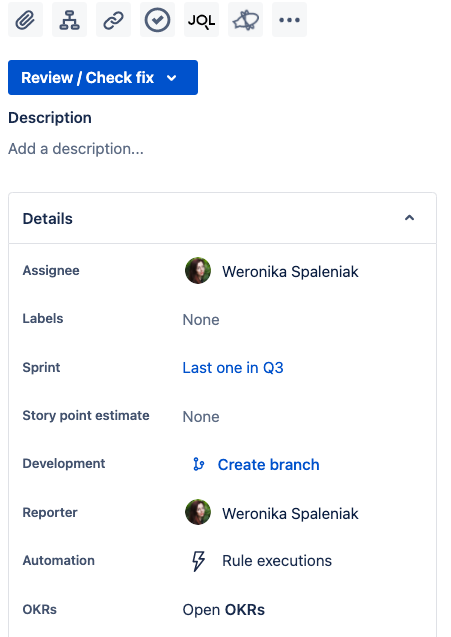This screenshot has height=637, width=451.
Task: Click the child issue hierarchy icon
Action: 69,20
